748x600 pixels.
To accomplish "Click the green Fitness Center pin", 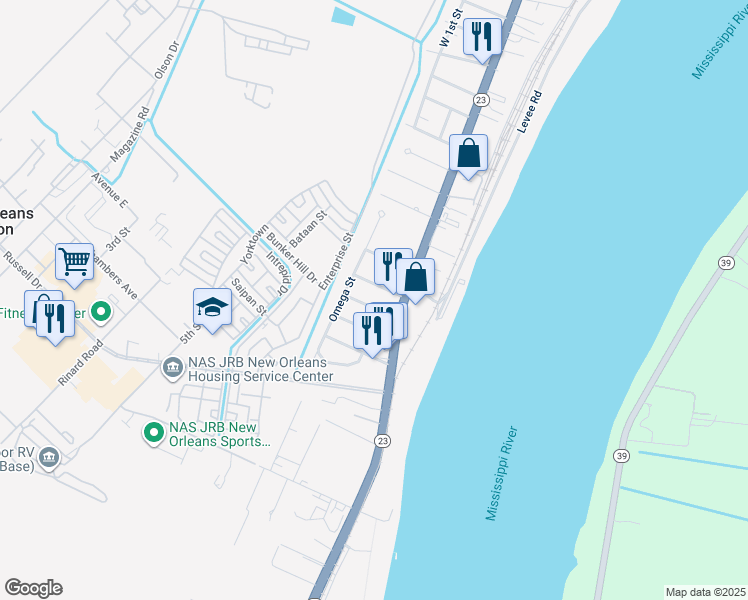I will click(101, 313).
